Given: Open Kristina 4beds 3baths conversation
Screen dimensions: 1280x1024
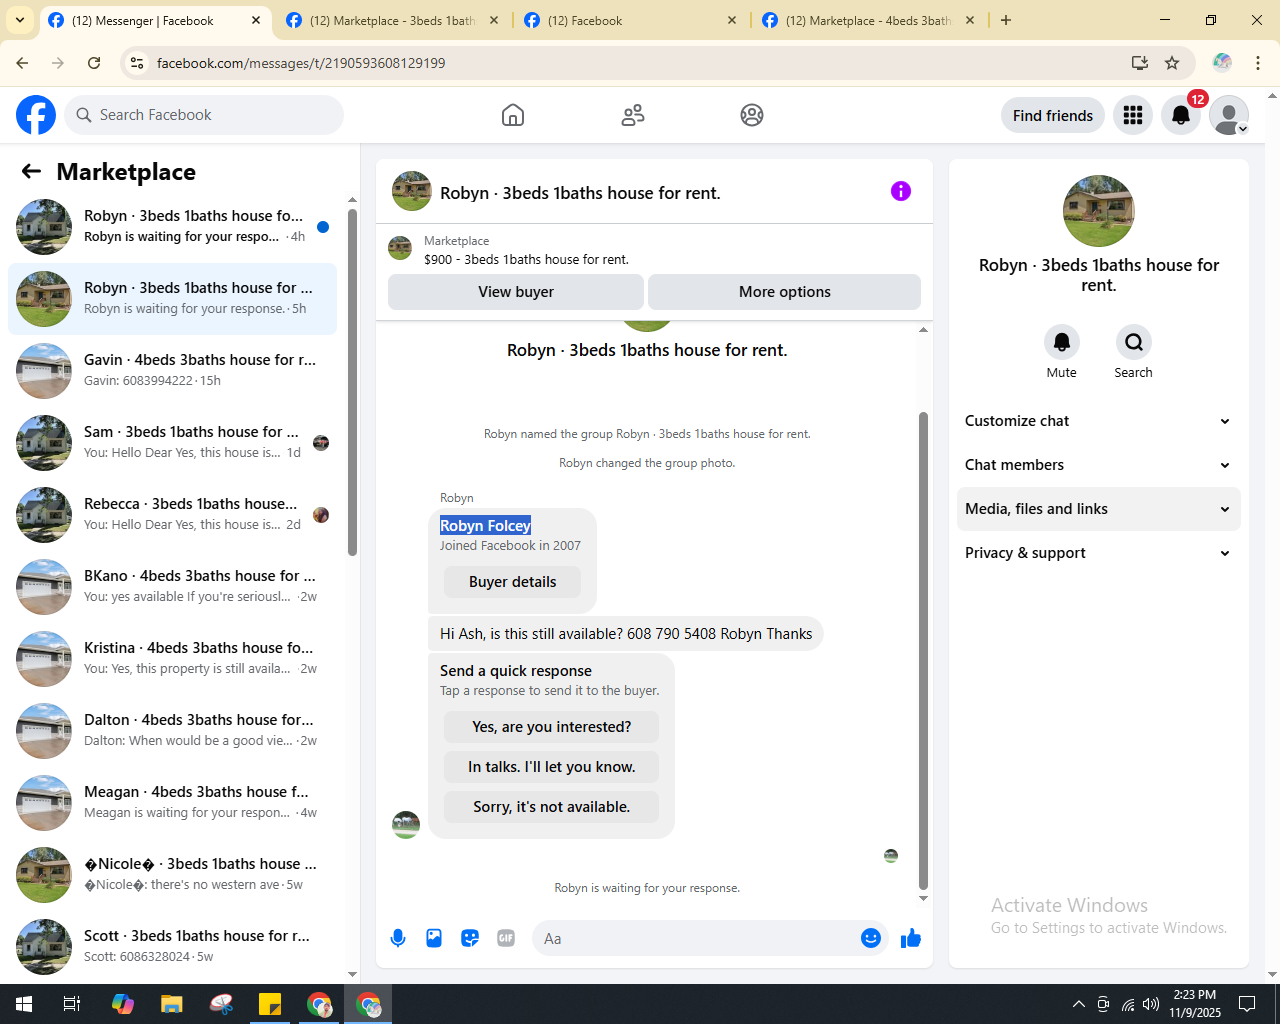Looking at the screenshot, I should (x=172, y=659).
